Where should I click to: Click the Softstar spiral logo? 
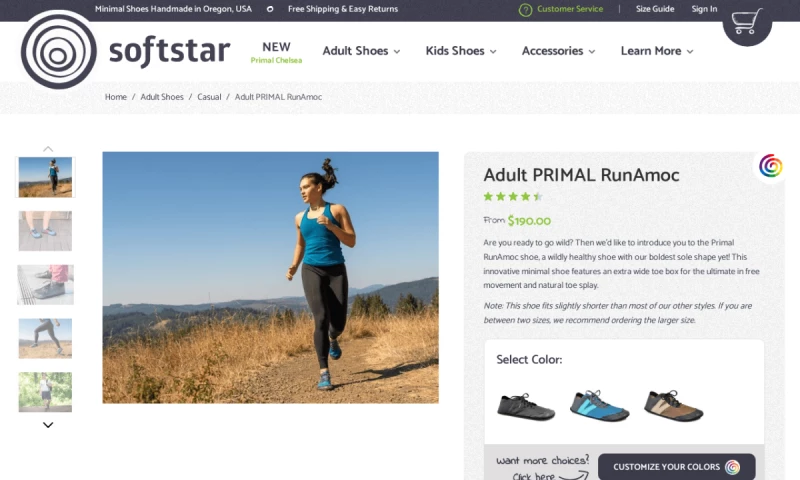pos(58,50)
